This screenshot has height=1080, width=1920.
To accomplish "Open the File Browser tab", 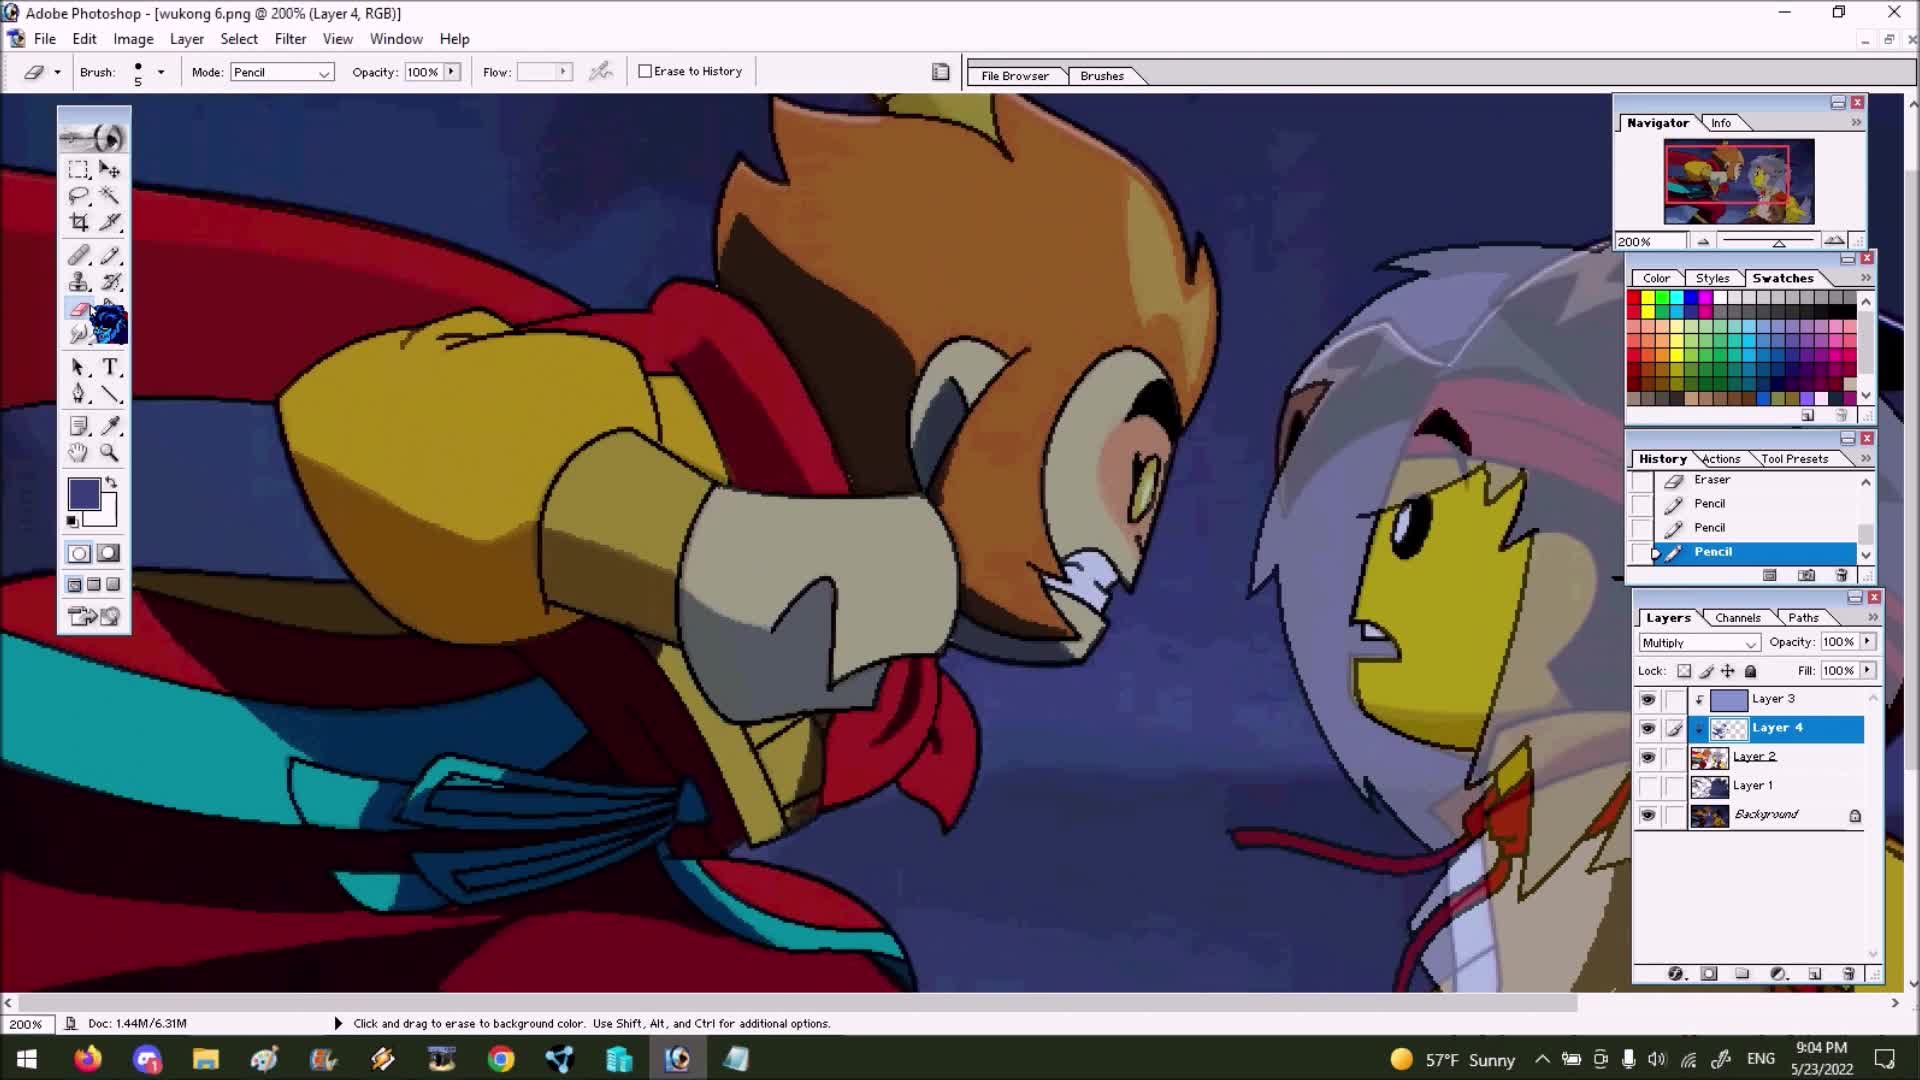I will tap(1015, 76).
